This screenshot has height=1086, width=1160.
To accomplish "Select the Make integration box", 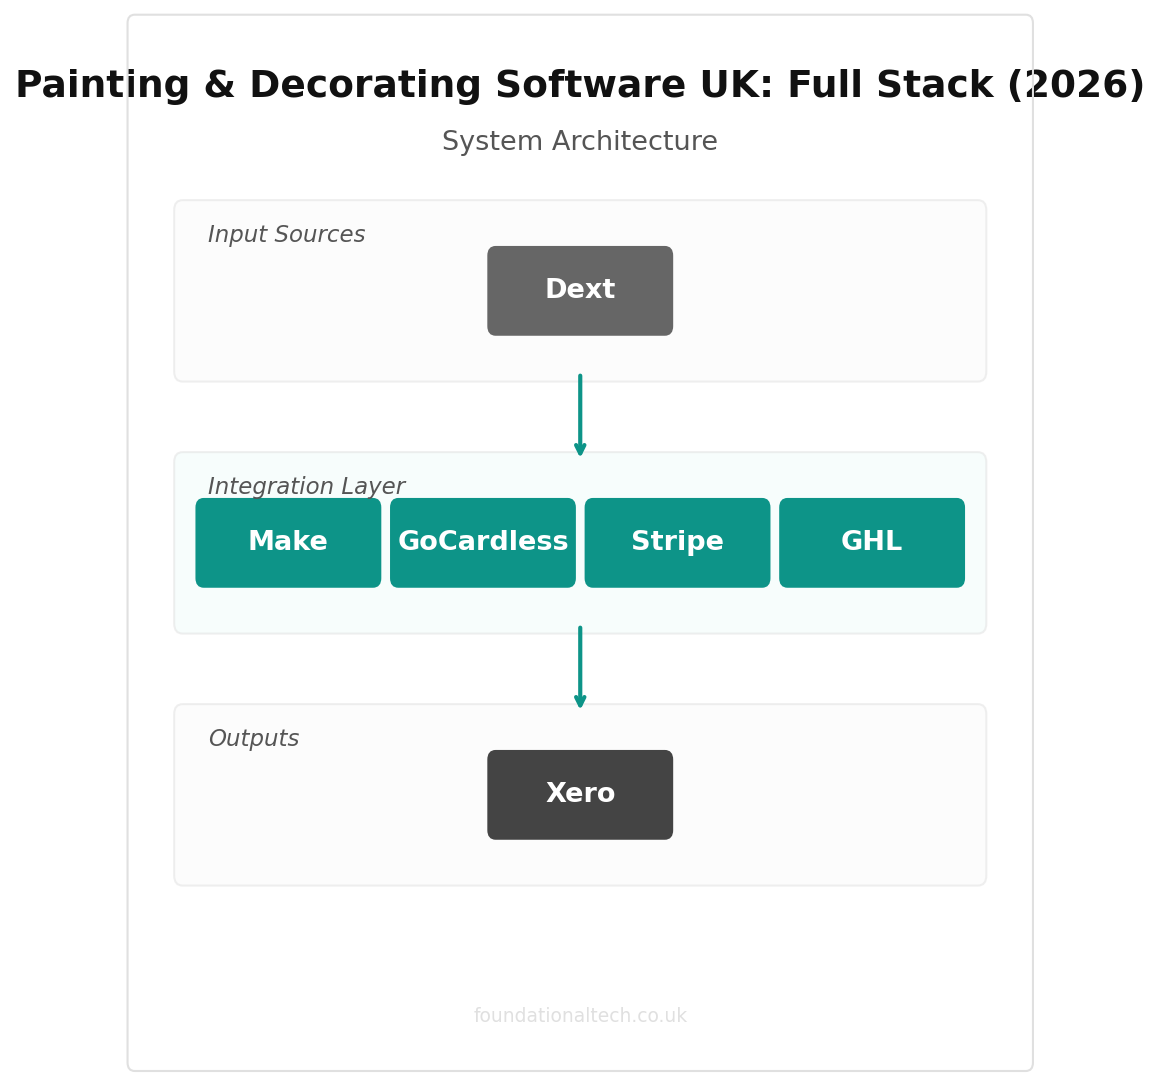I will (288, 542).
